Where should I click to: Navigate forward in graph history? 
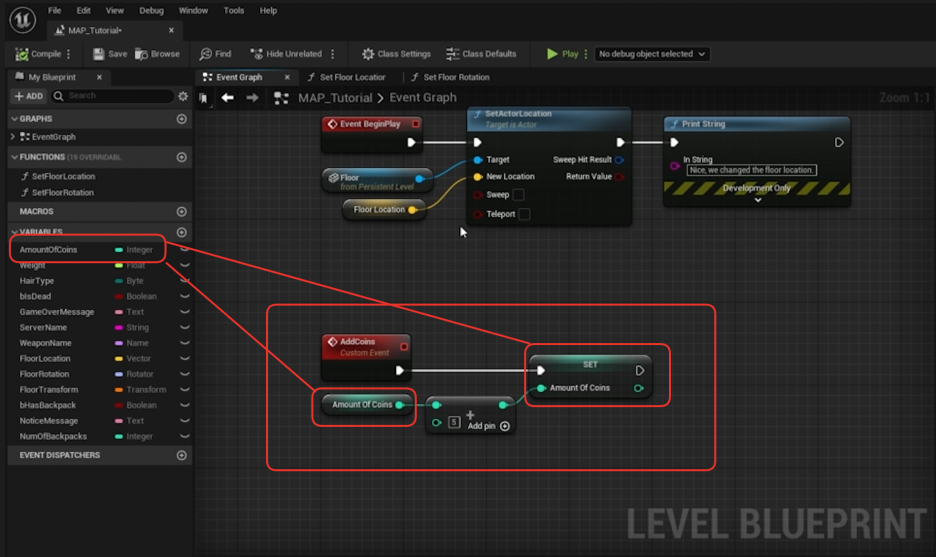tap(253, 97)
